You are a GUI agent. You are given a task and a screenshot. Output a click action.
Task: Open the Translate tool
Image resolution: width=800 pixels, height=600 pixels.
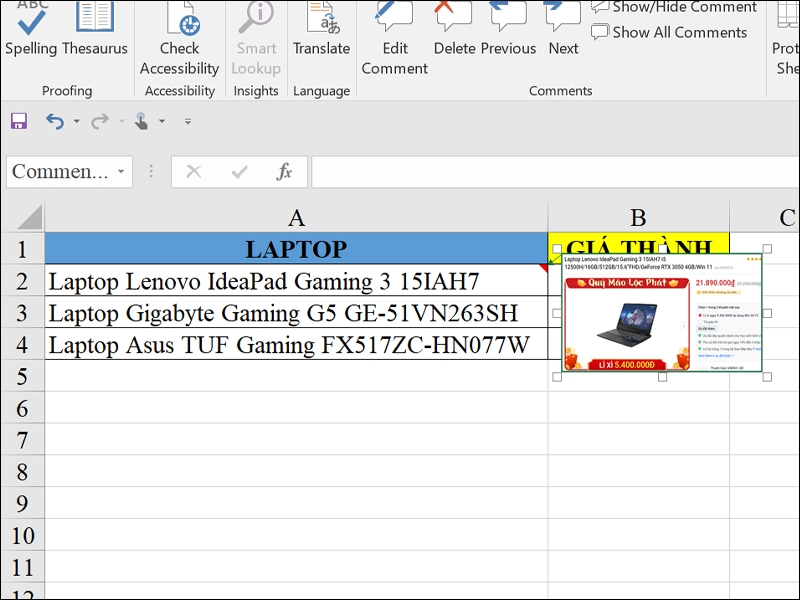tap(321, 30)
